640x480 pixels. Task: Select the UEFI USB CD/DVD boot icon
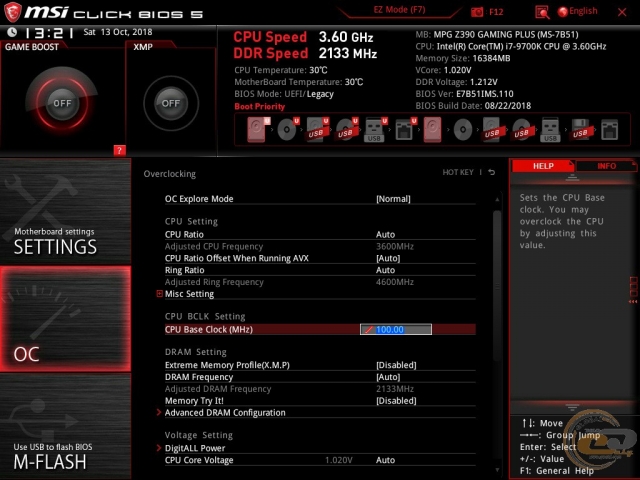(347, 130)
